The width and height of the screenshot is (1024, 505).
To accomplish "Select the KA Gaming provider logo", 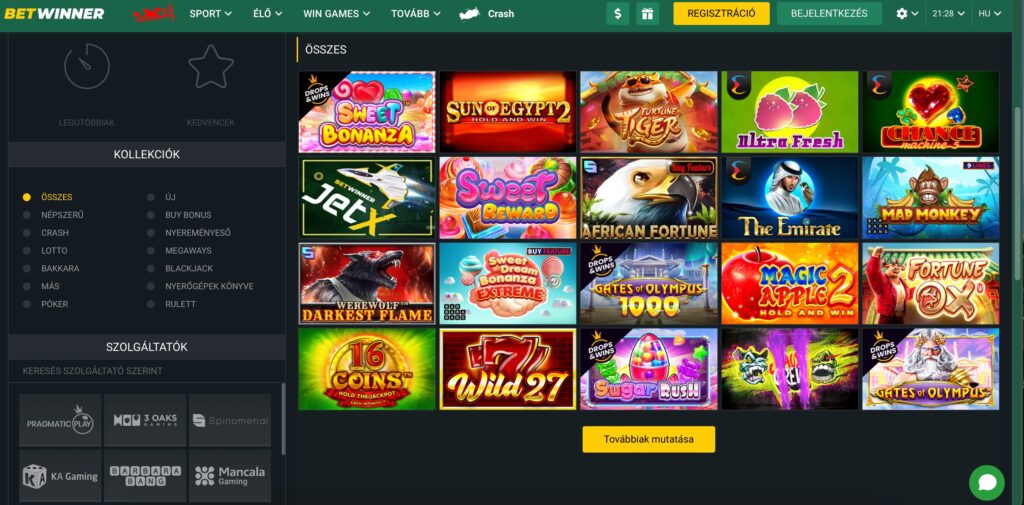I will coord(60,476).
